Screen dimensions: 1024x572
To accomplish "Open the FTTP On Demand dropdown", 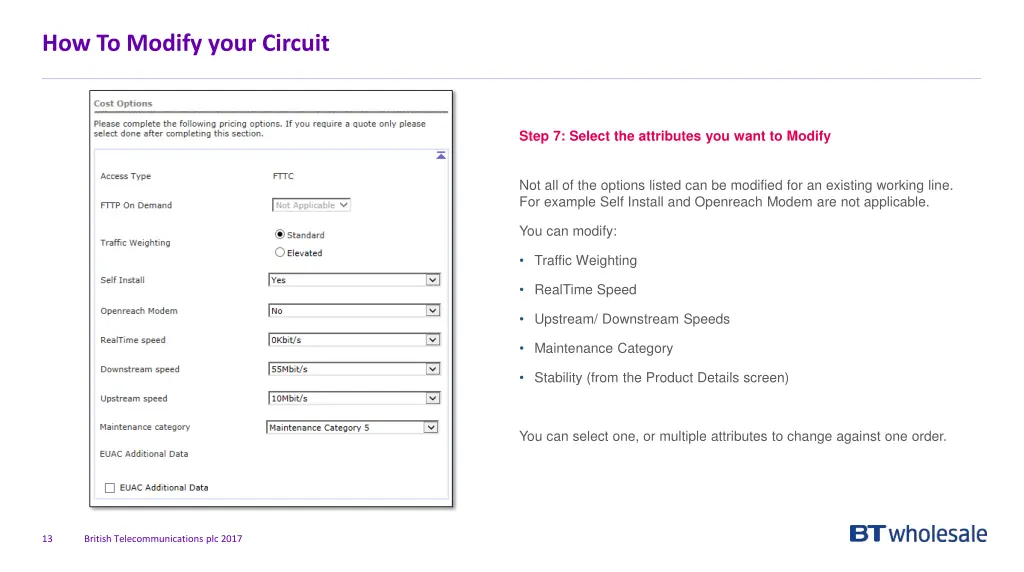I will tap(312, 205).
